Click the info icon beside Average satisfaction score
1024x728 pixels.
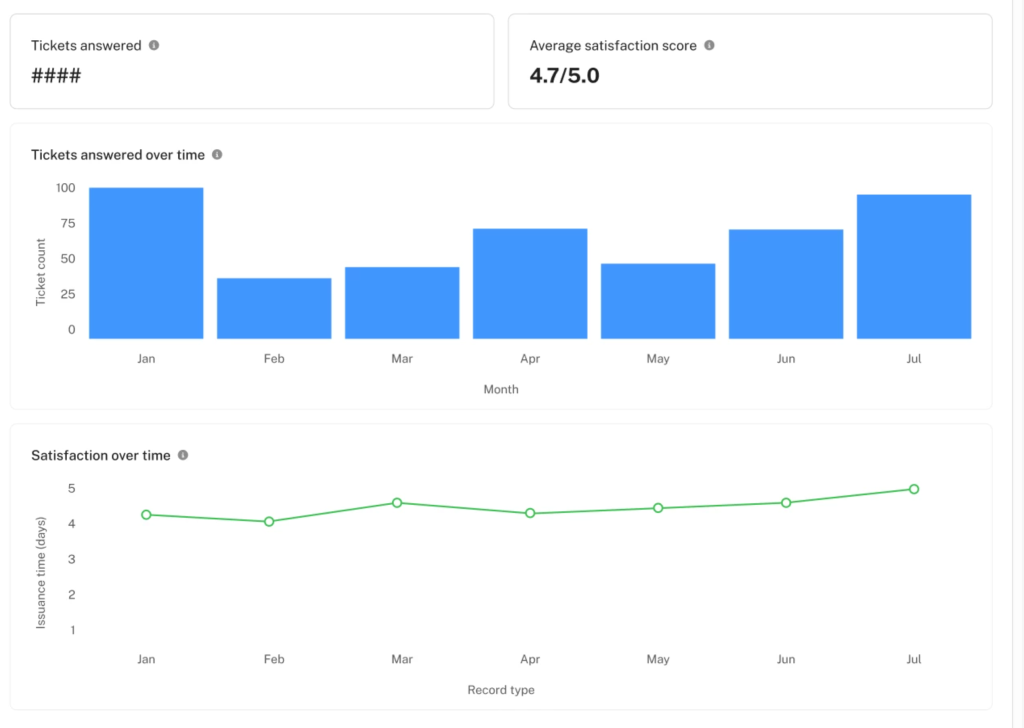pos(710,45)
